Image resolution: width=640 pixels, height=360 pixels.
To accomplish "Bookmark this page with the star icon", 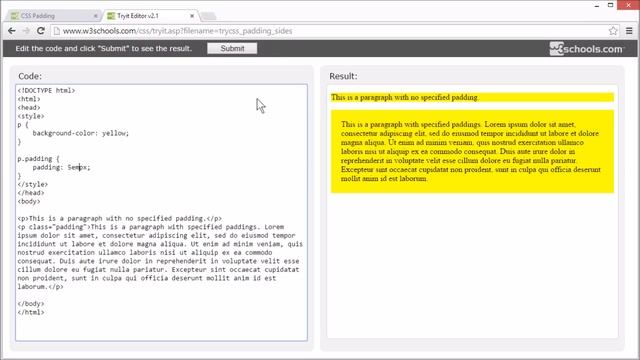I will click(613, 31).
